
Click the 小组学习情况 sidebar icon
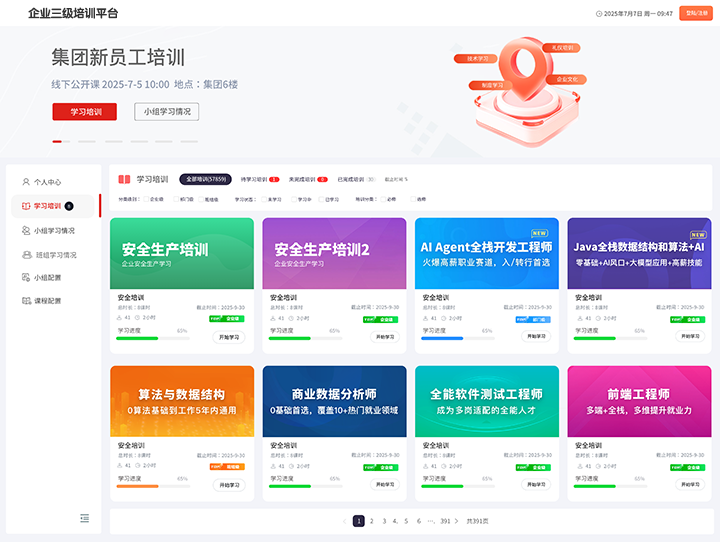coord(26,230)
